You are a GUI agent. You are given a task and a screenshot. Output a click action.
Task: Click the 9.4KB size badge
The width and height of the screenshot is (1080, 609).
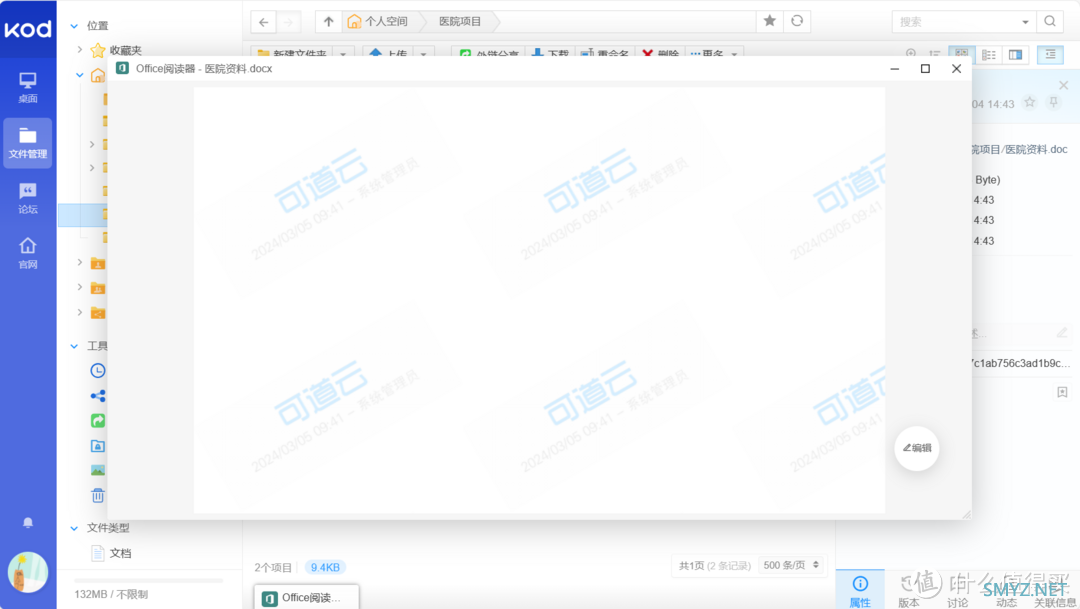pos(324,567)
